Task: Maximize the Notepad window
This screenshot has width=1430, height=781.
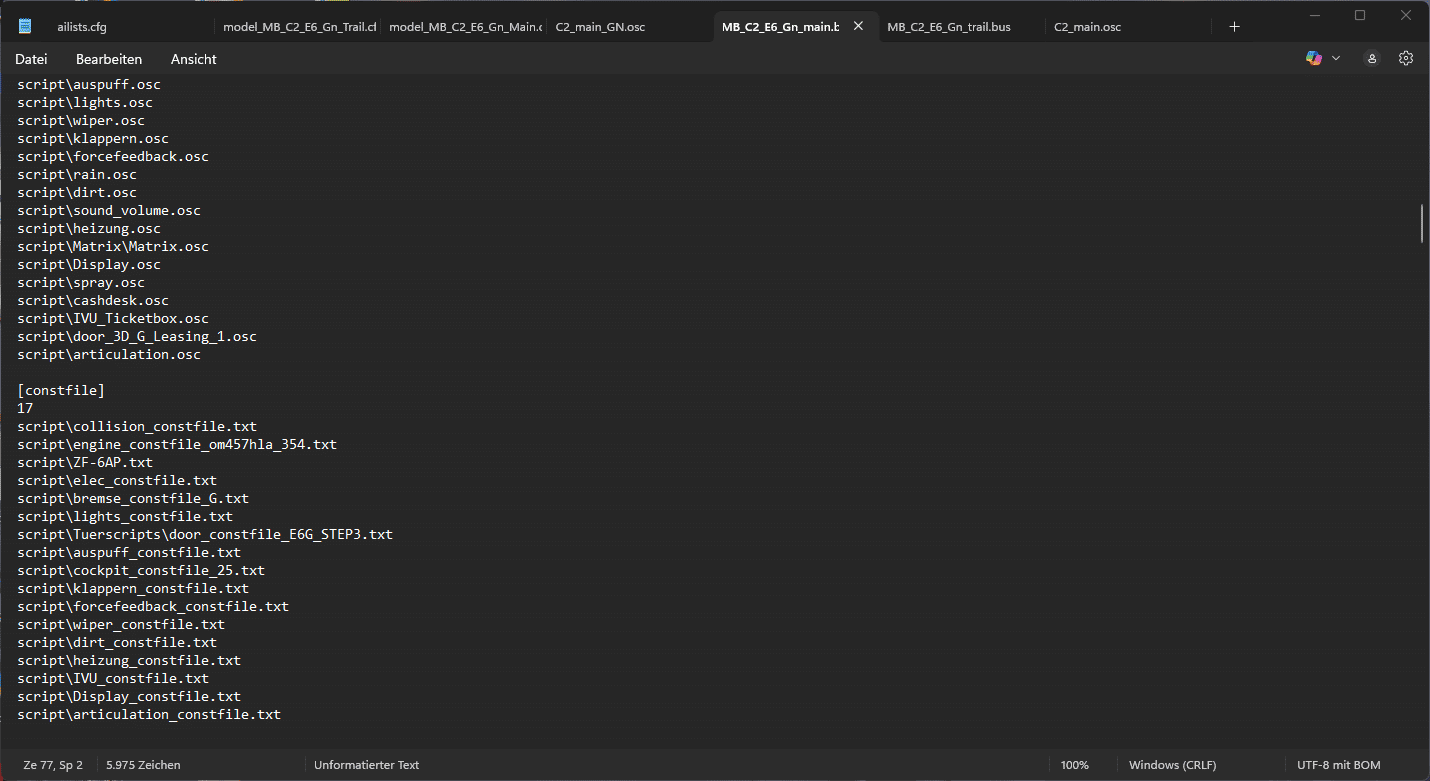Action: click(1359, 15)
